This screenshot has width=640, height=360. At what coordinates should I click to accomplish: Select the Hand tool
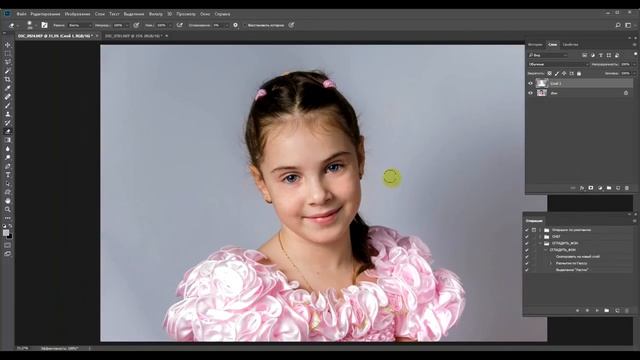coord(7,201)
